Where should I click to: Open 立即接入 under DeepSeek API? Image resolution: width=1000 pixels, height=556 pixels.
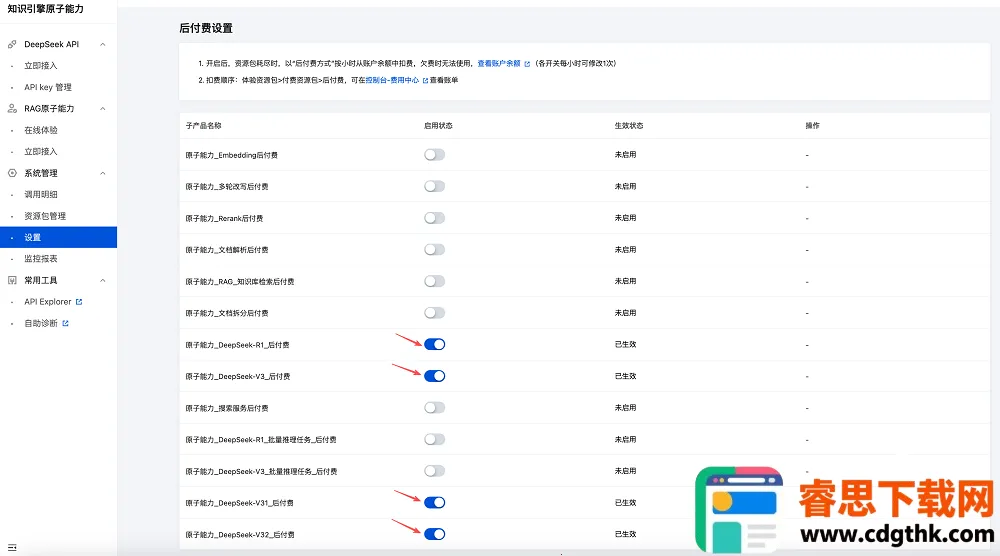click(x=41, y=66)
